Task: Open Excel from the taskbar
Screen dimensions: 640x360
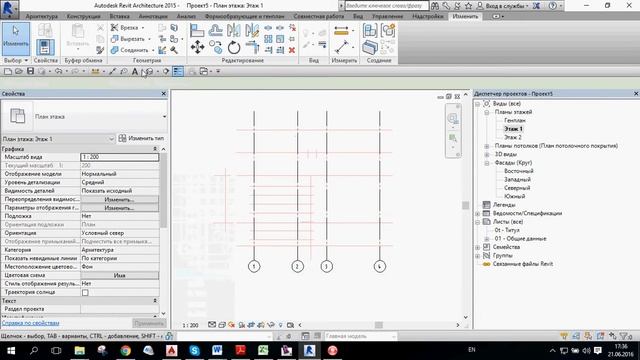Action: (x=263, y=351)
